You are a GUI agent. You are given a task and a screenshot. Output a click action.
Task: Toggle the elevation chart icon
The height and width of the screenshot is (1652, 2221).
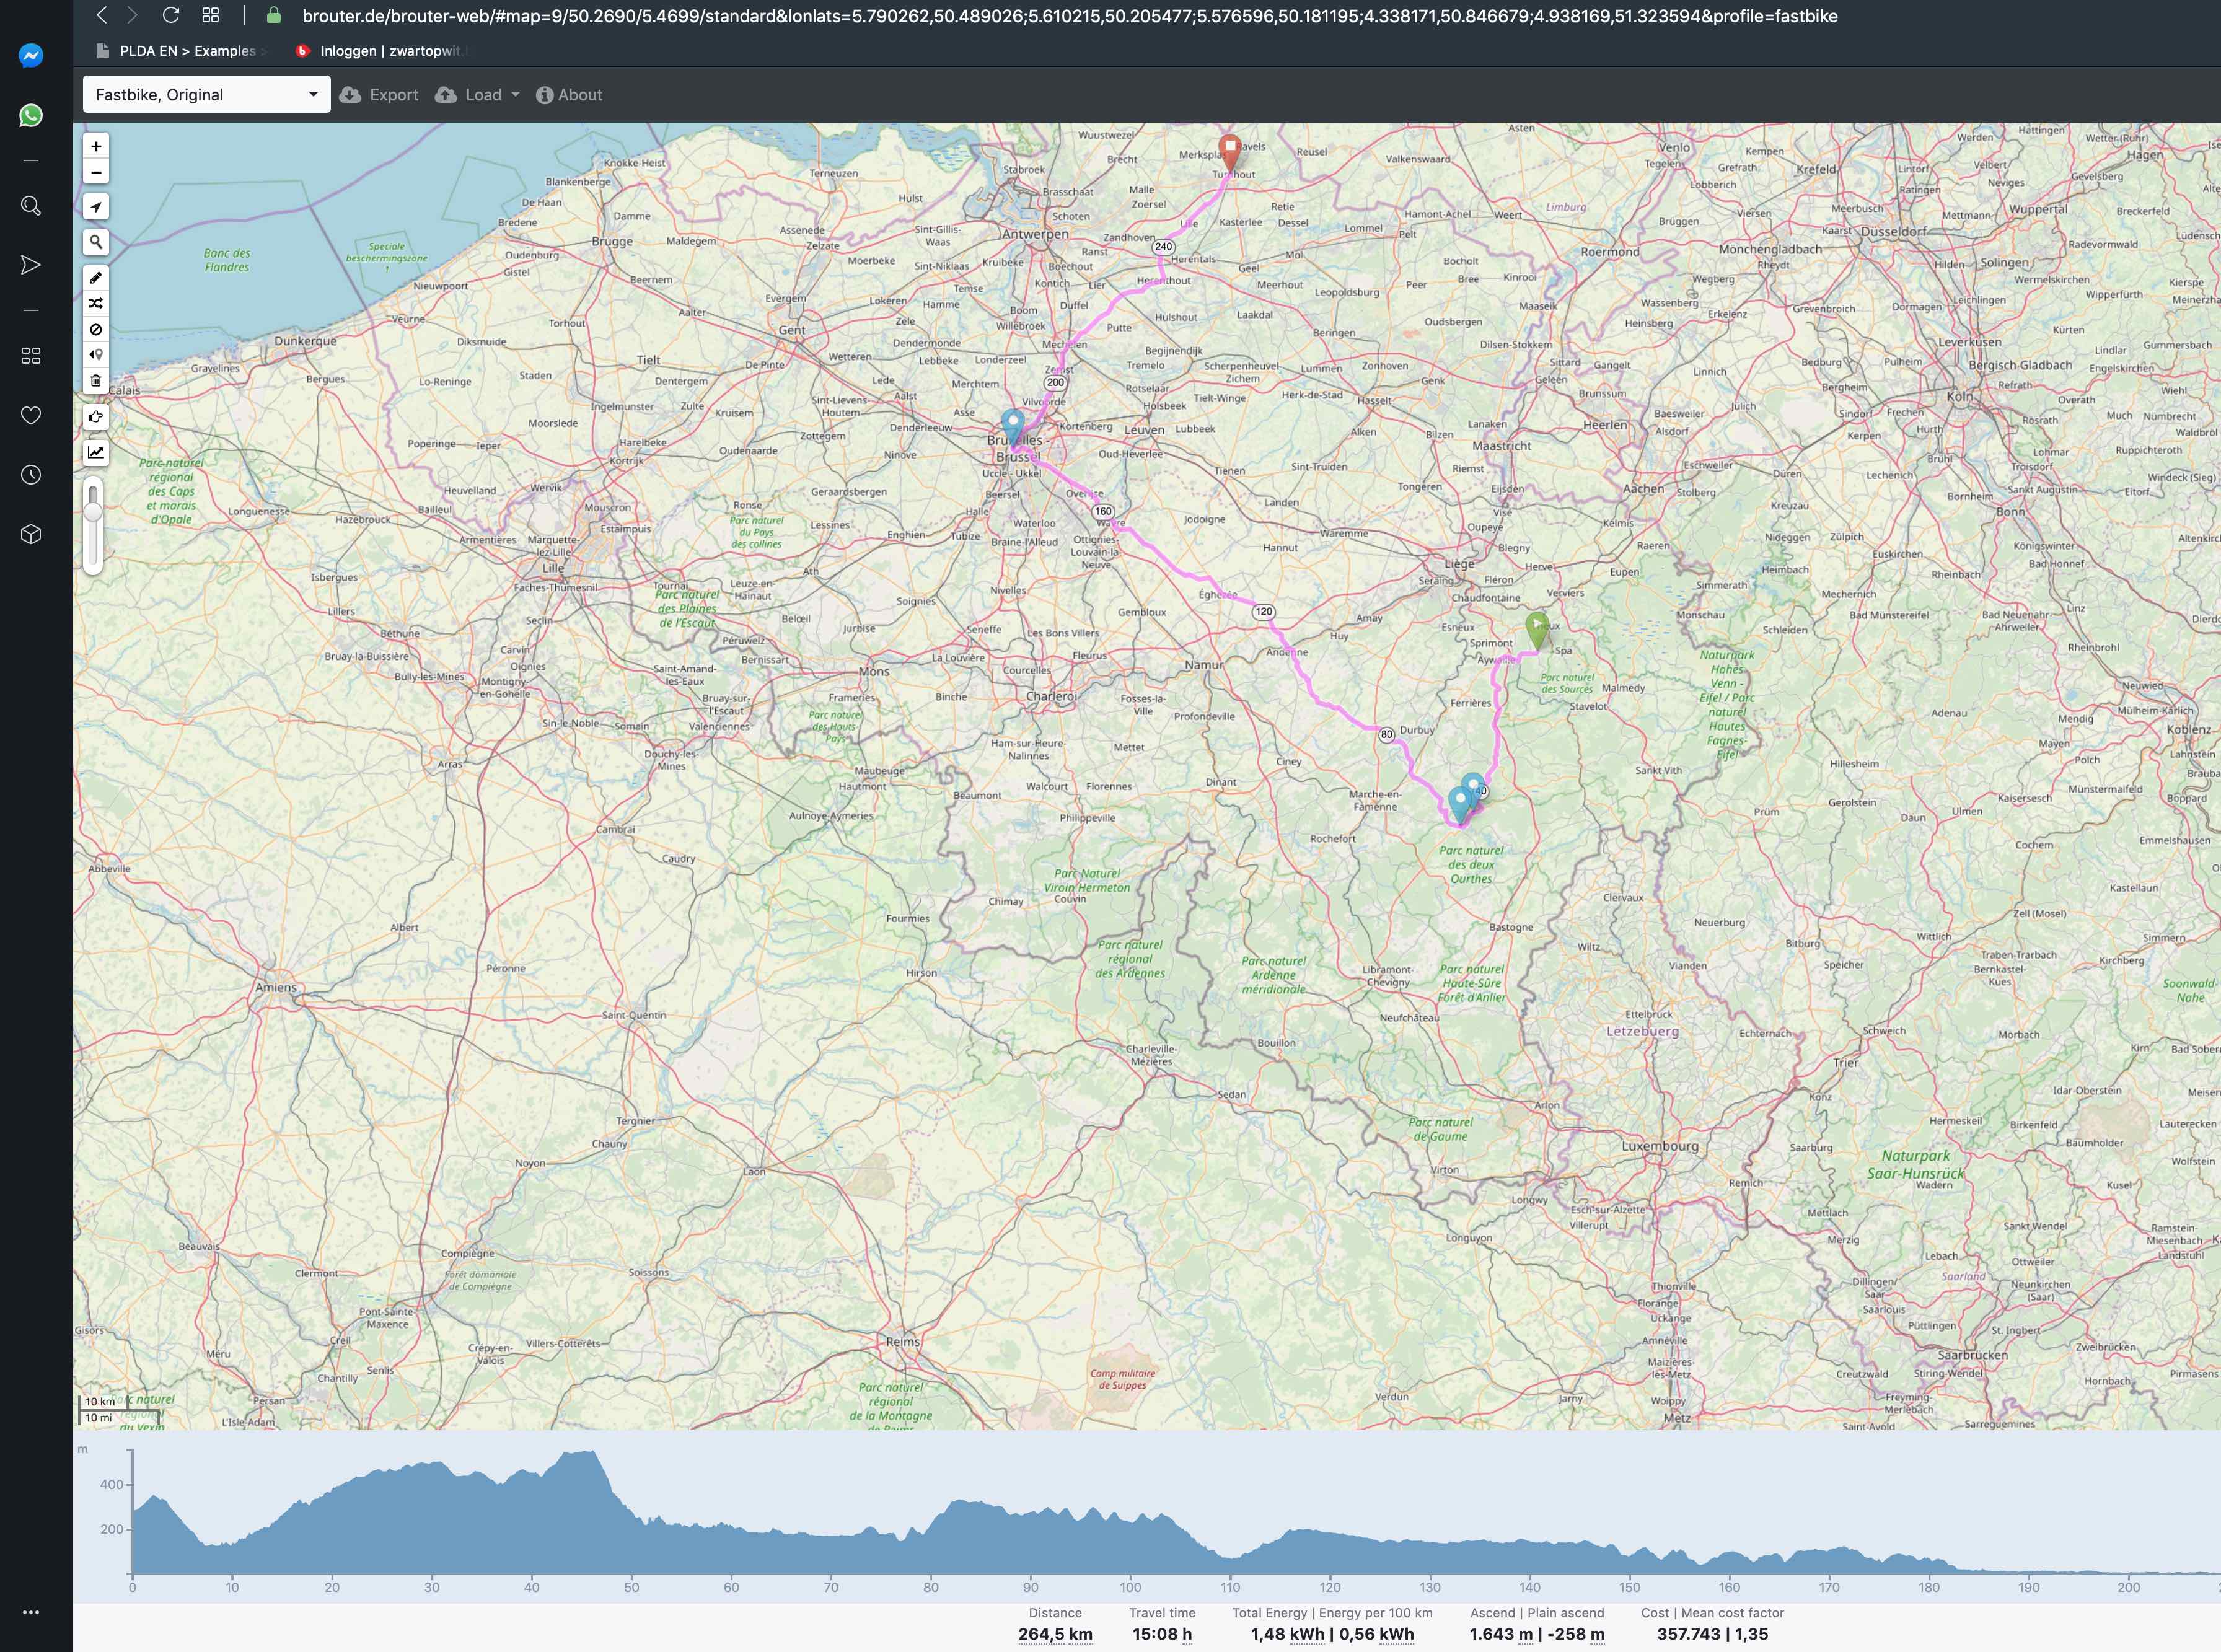[x=96, y=452]
